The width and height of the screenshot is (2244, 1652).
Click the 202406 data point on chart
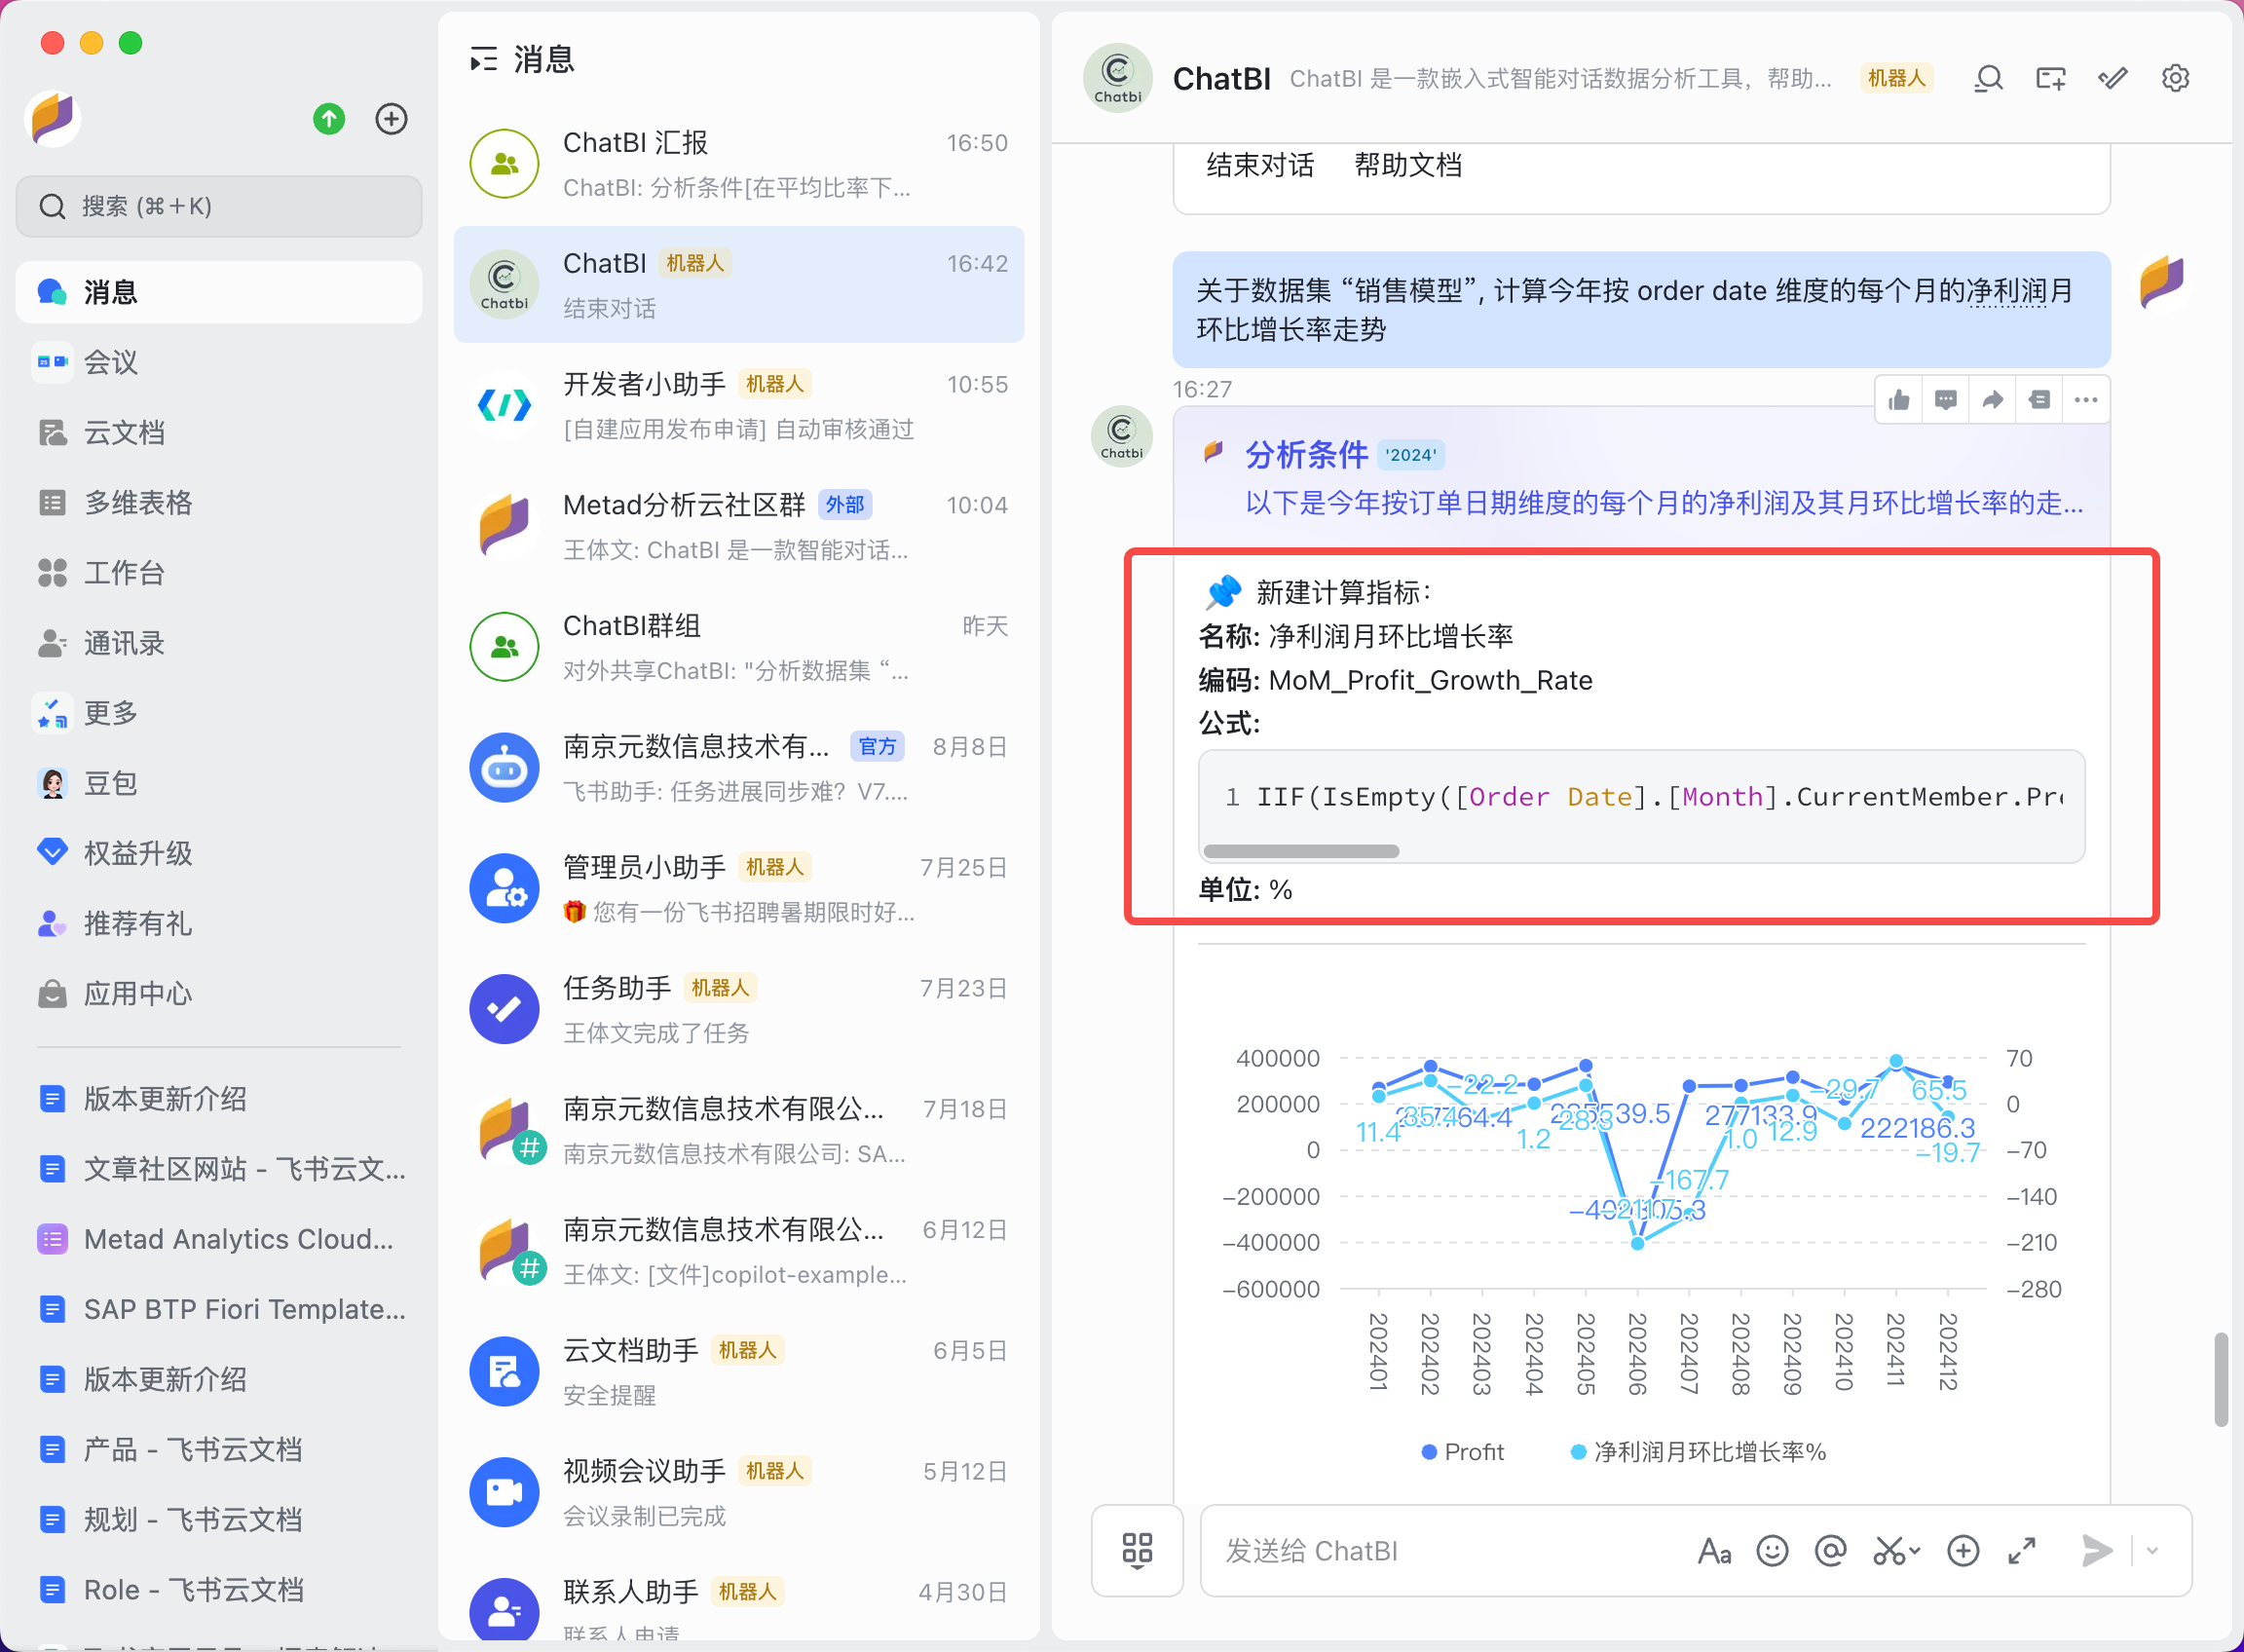[1637, 1243]
